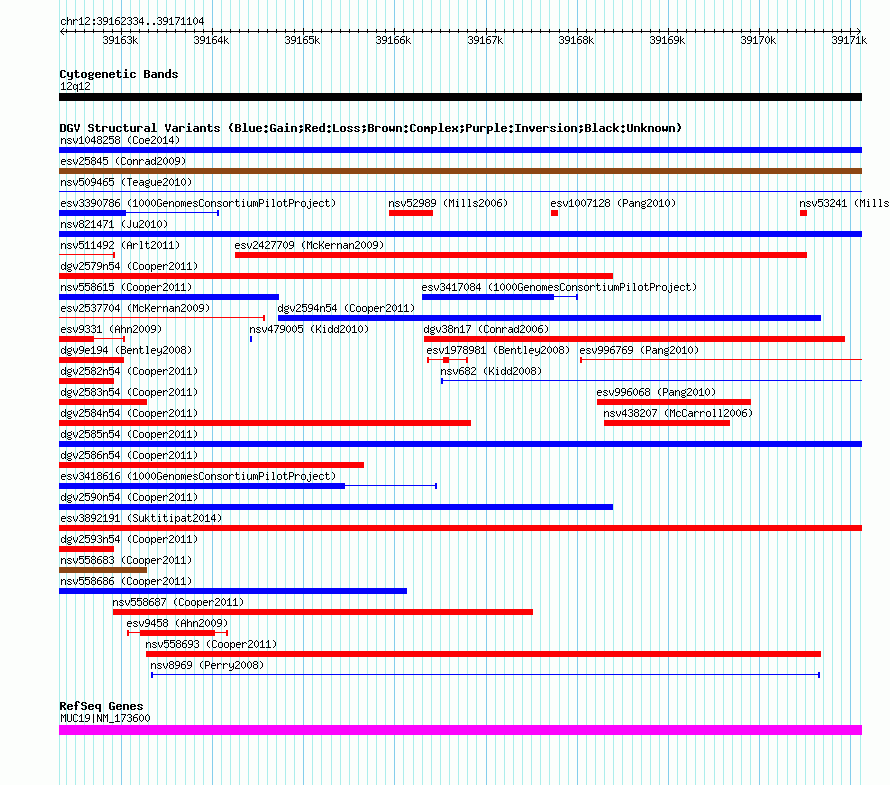This screenshot has height=785, width=890.
Task: Click the DGV Structural Variants track title
Action: coord(371,128)
